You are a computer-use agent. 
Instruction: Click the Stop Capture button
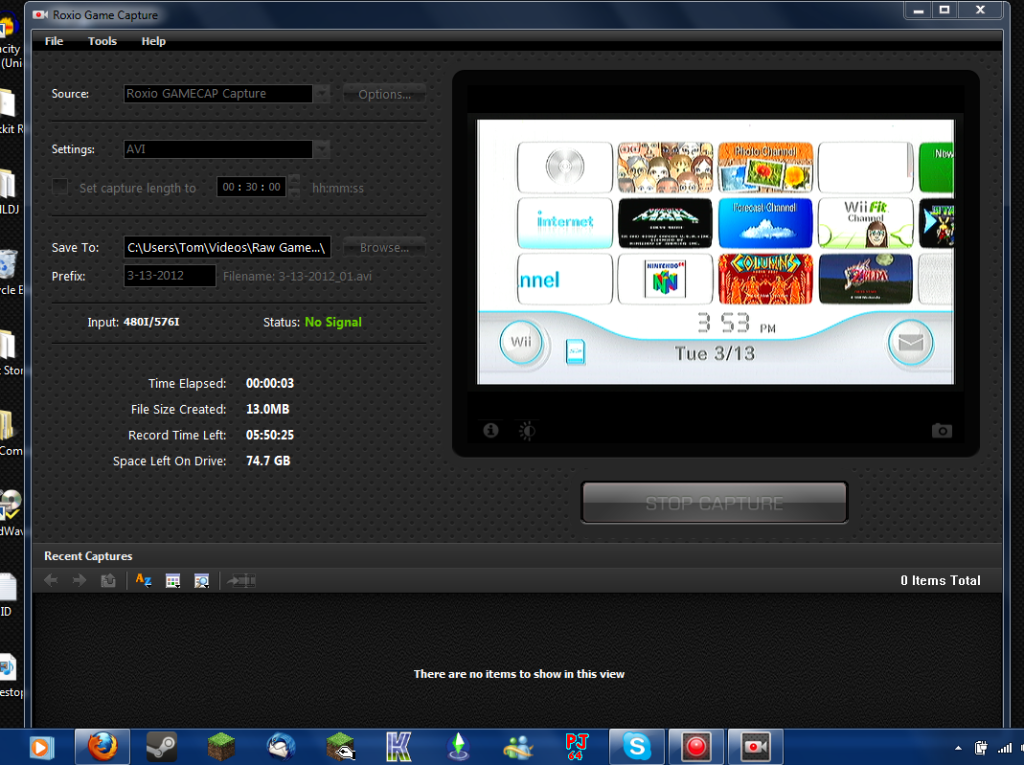click(x=714, y=503)
